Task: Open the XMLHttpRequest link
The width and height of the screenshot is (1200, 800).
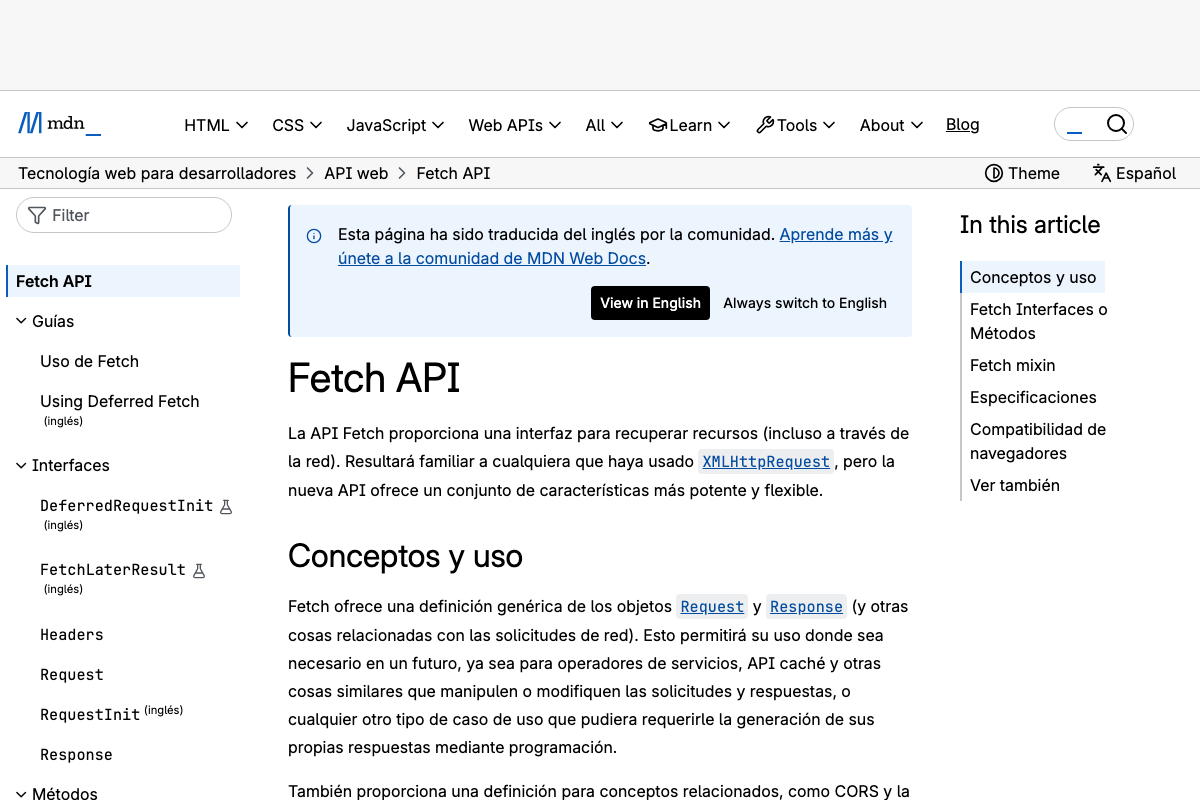Action: tap(766, 462)
